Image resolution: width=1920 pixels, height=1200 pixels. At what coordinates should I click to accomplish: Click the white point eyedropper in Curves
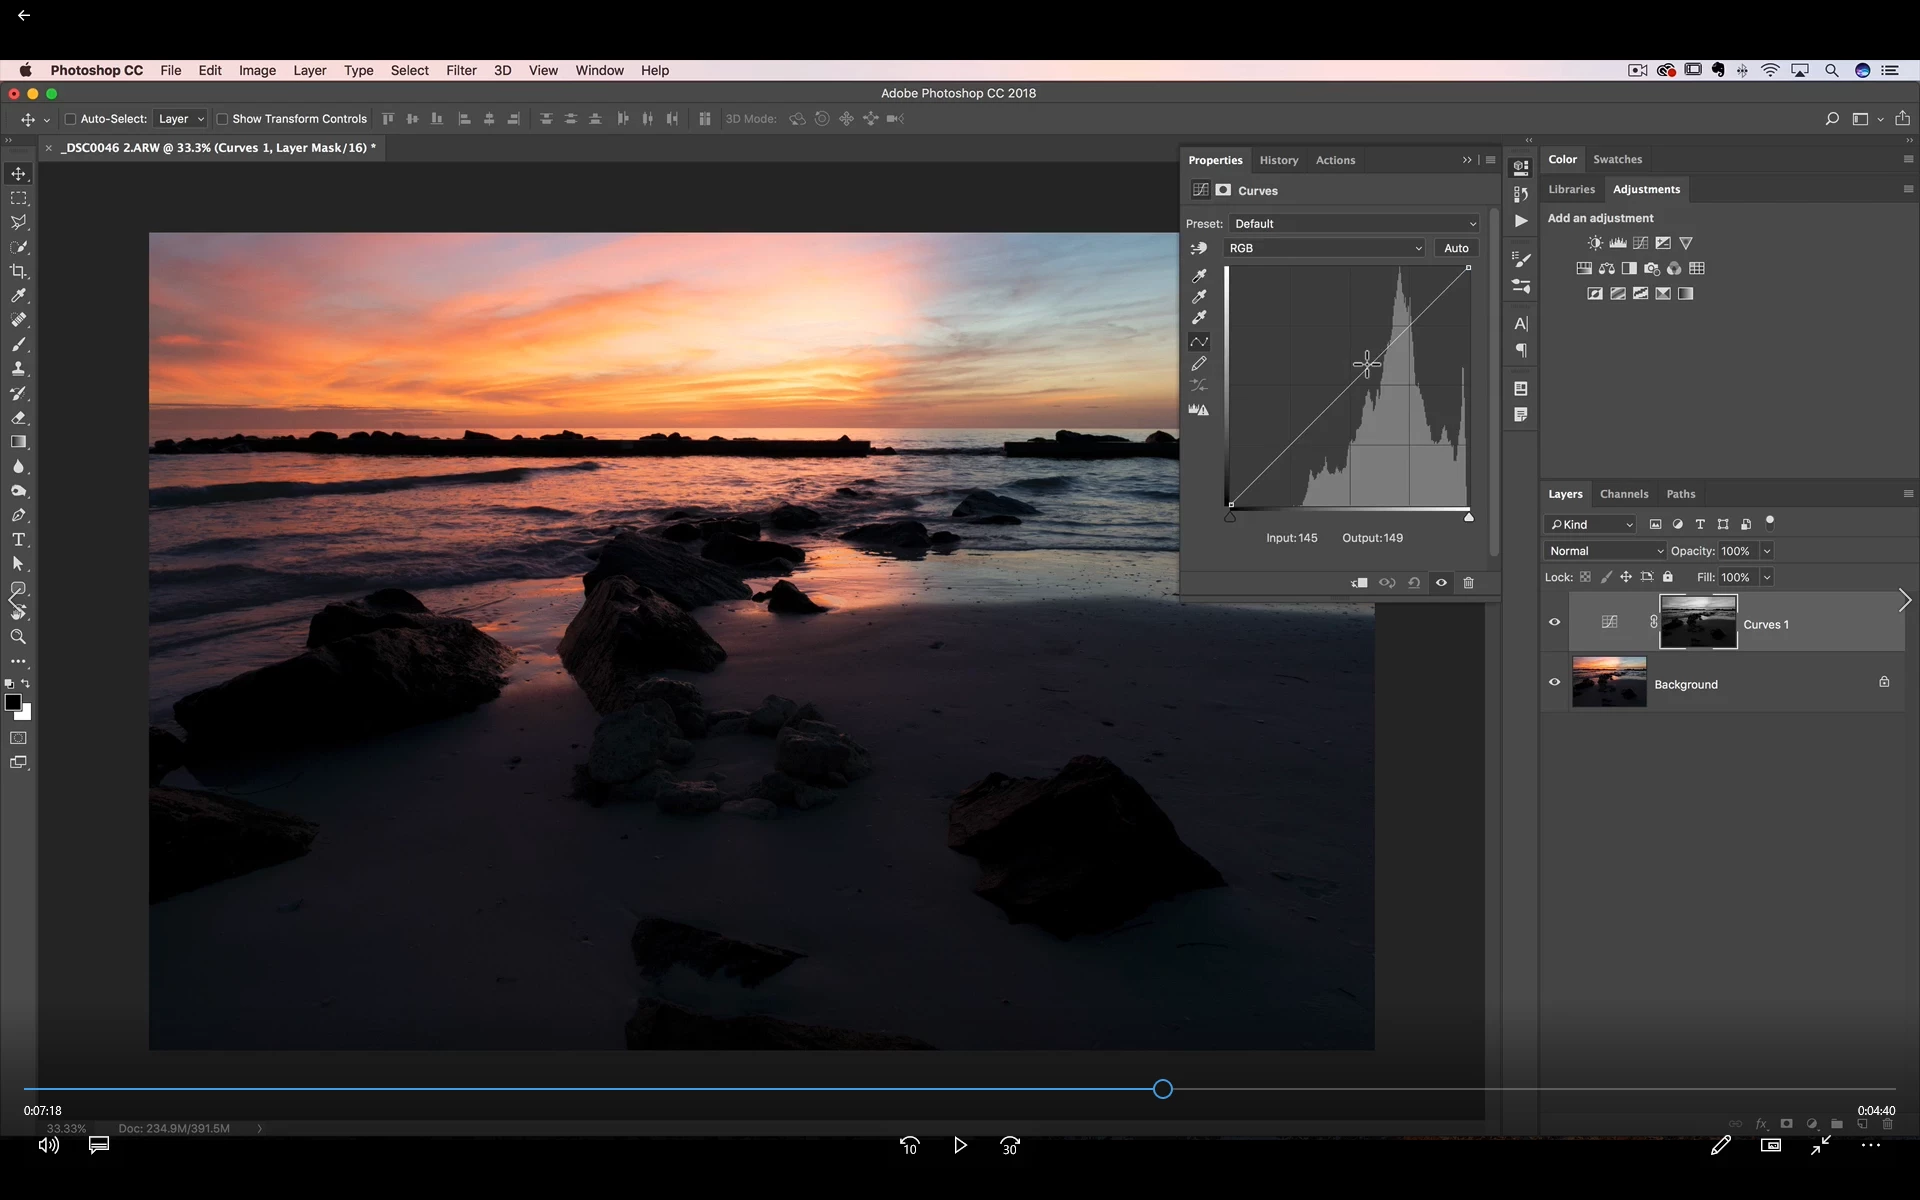point(1199,318)
